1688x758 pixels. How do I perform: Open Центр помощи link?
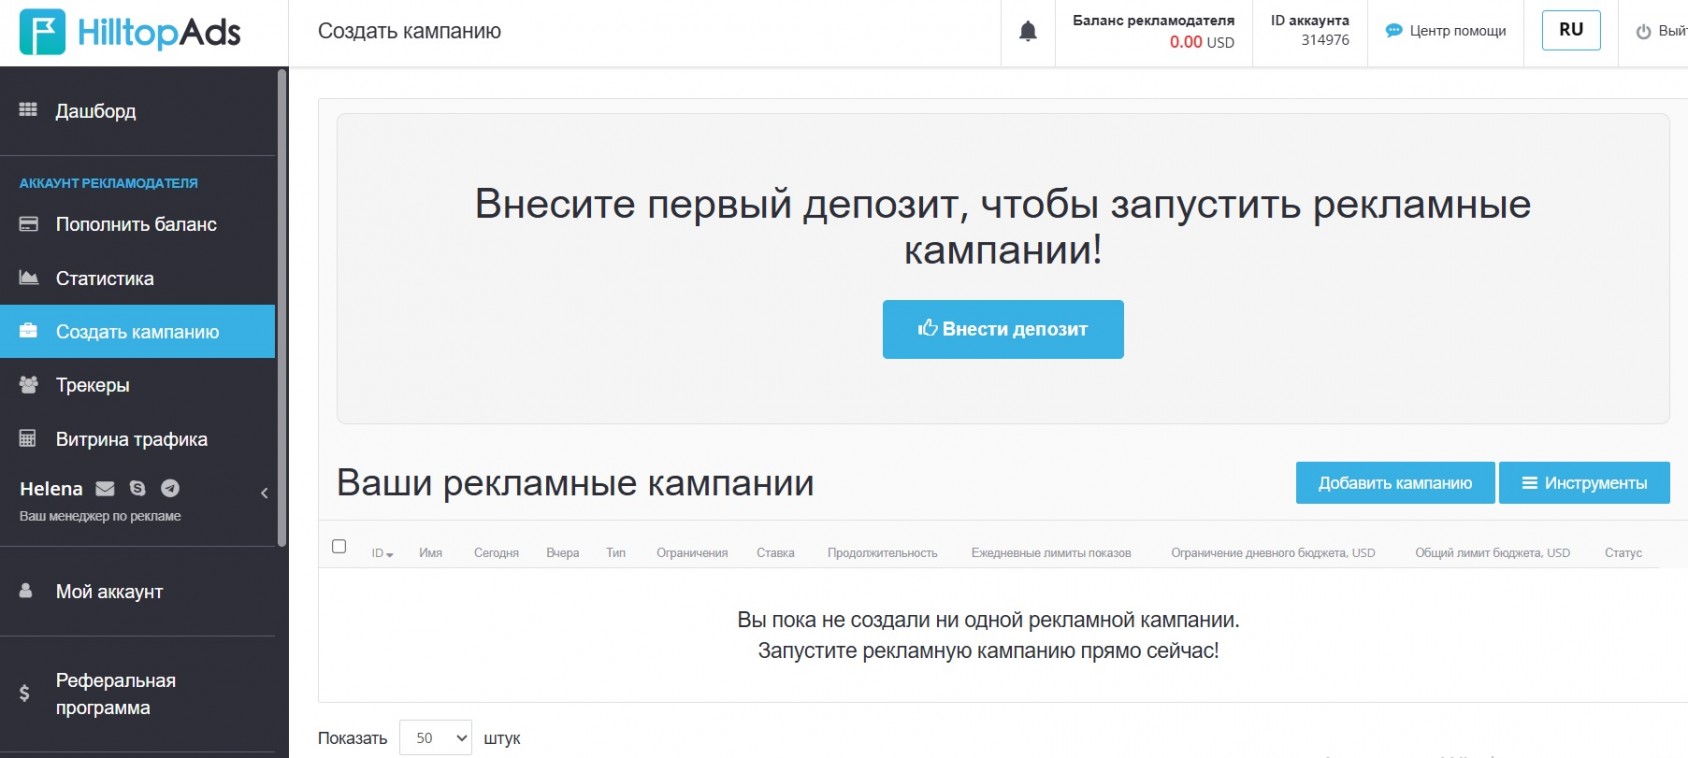[1445, 31]
